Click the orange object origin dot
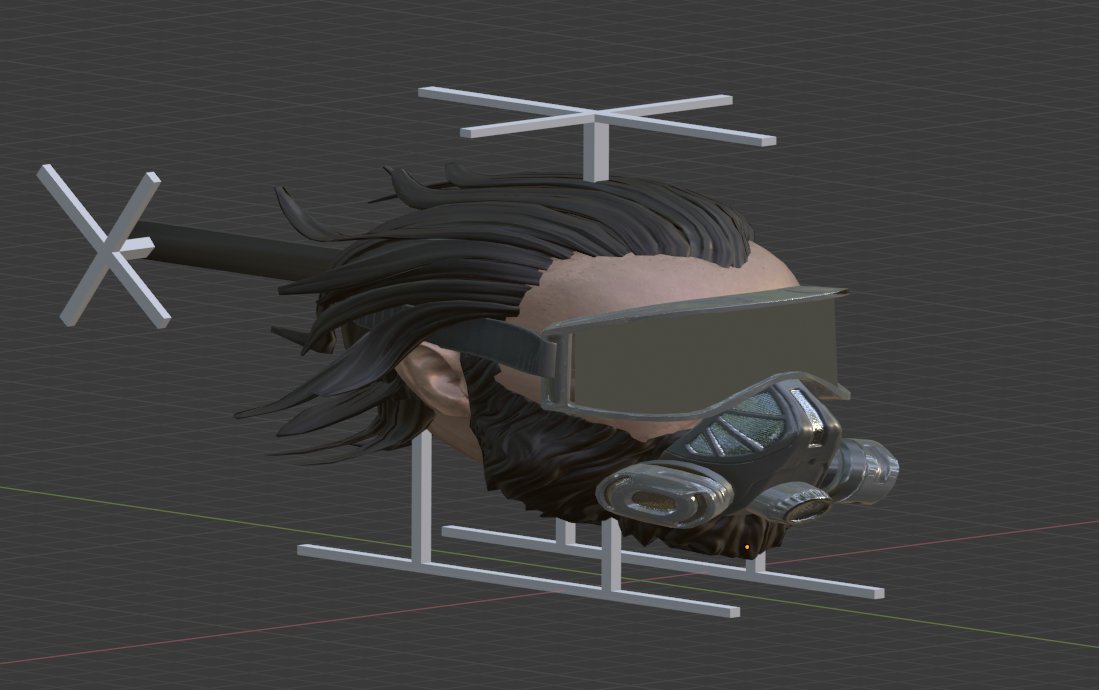1099x690 pixels. coord(747,546)
